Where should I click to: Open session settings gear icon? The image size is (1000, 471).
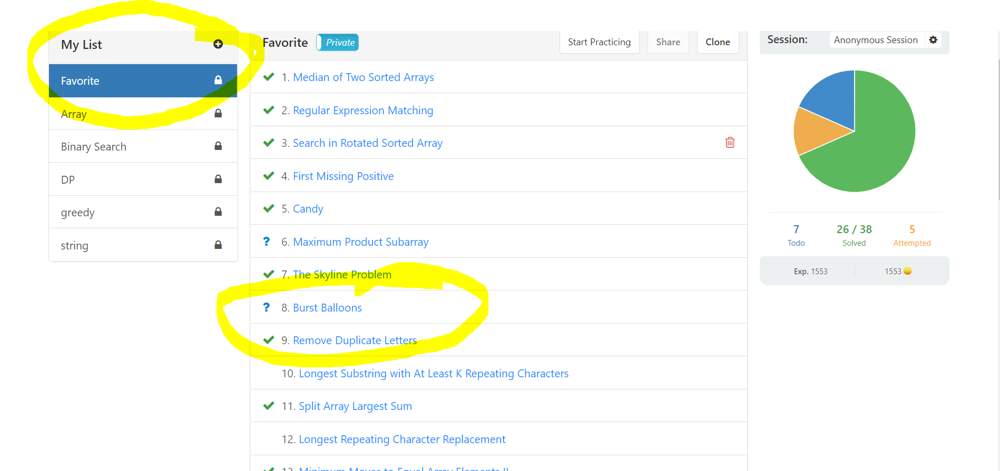(933, 40)
